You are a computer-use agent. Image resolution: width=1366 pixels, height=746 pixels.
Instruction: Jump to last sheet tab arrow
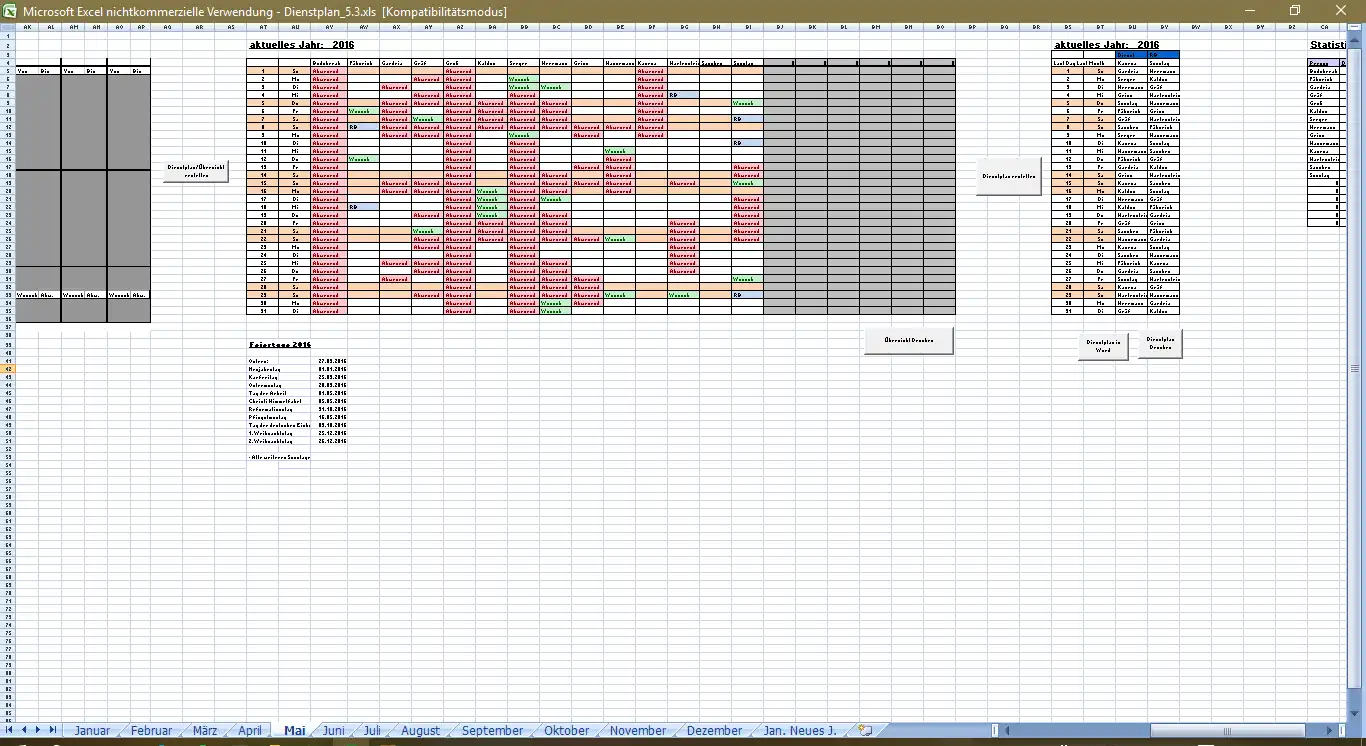pos(52,731)
